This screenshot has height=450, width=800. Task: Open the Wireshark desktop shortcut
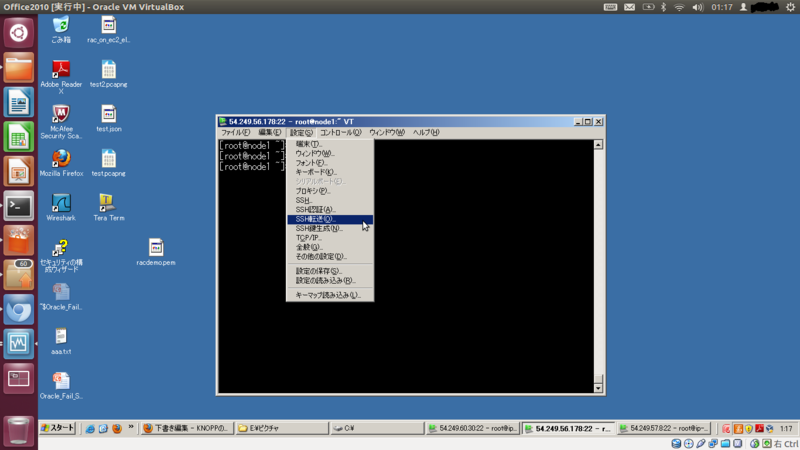click(61, 207)
